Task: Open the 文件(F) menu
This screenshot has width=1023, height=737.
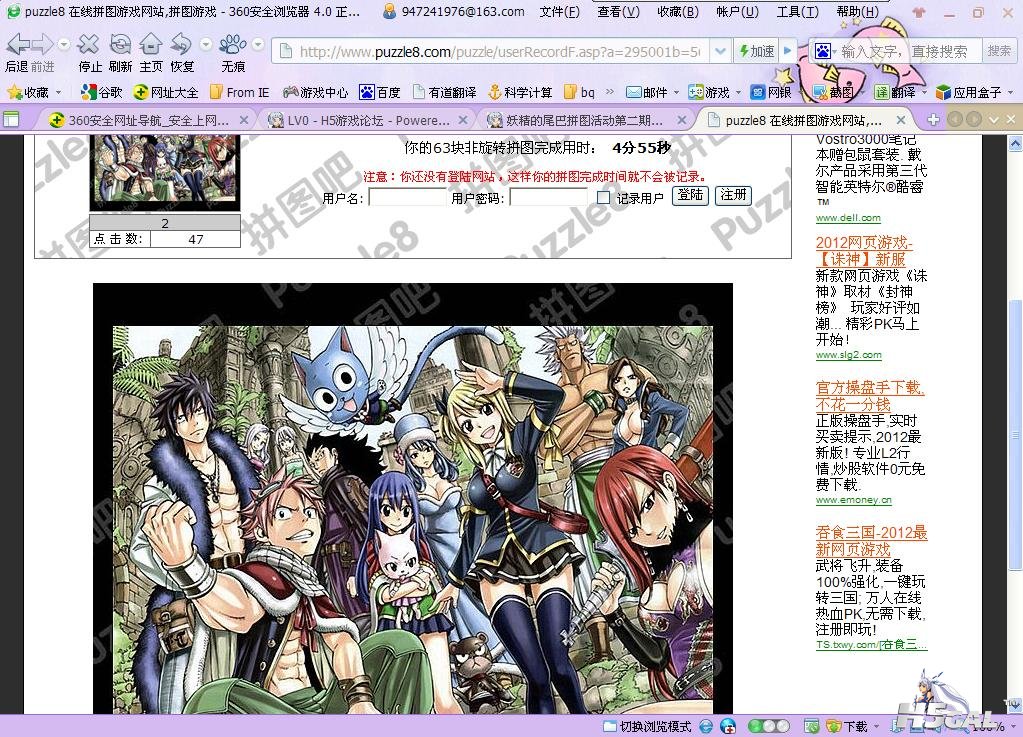Action: click(x=560, y=12)
